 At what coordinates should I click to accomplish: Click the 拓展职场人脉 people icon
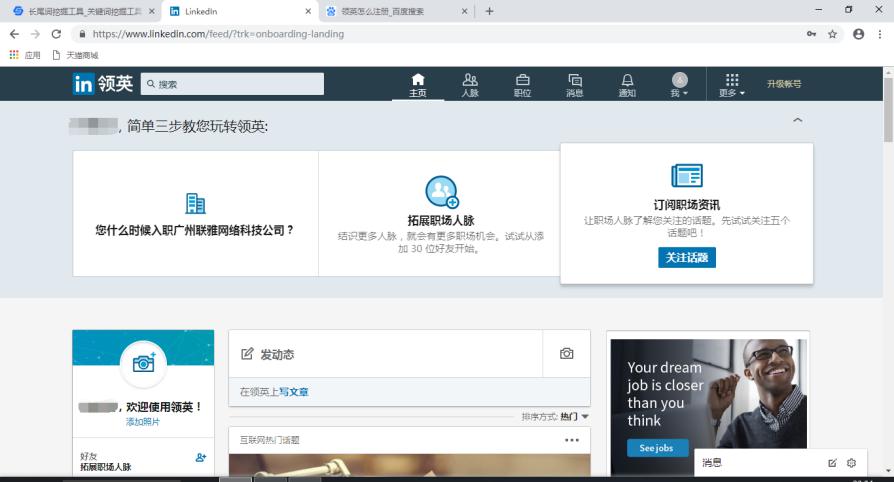point(442,192)
